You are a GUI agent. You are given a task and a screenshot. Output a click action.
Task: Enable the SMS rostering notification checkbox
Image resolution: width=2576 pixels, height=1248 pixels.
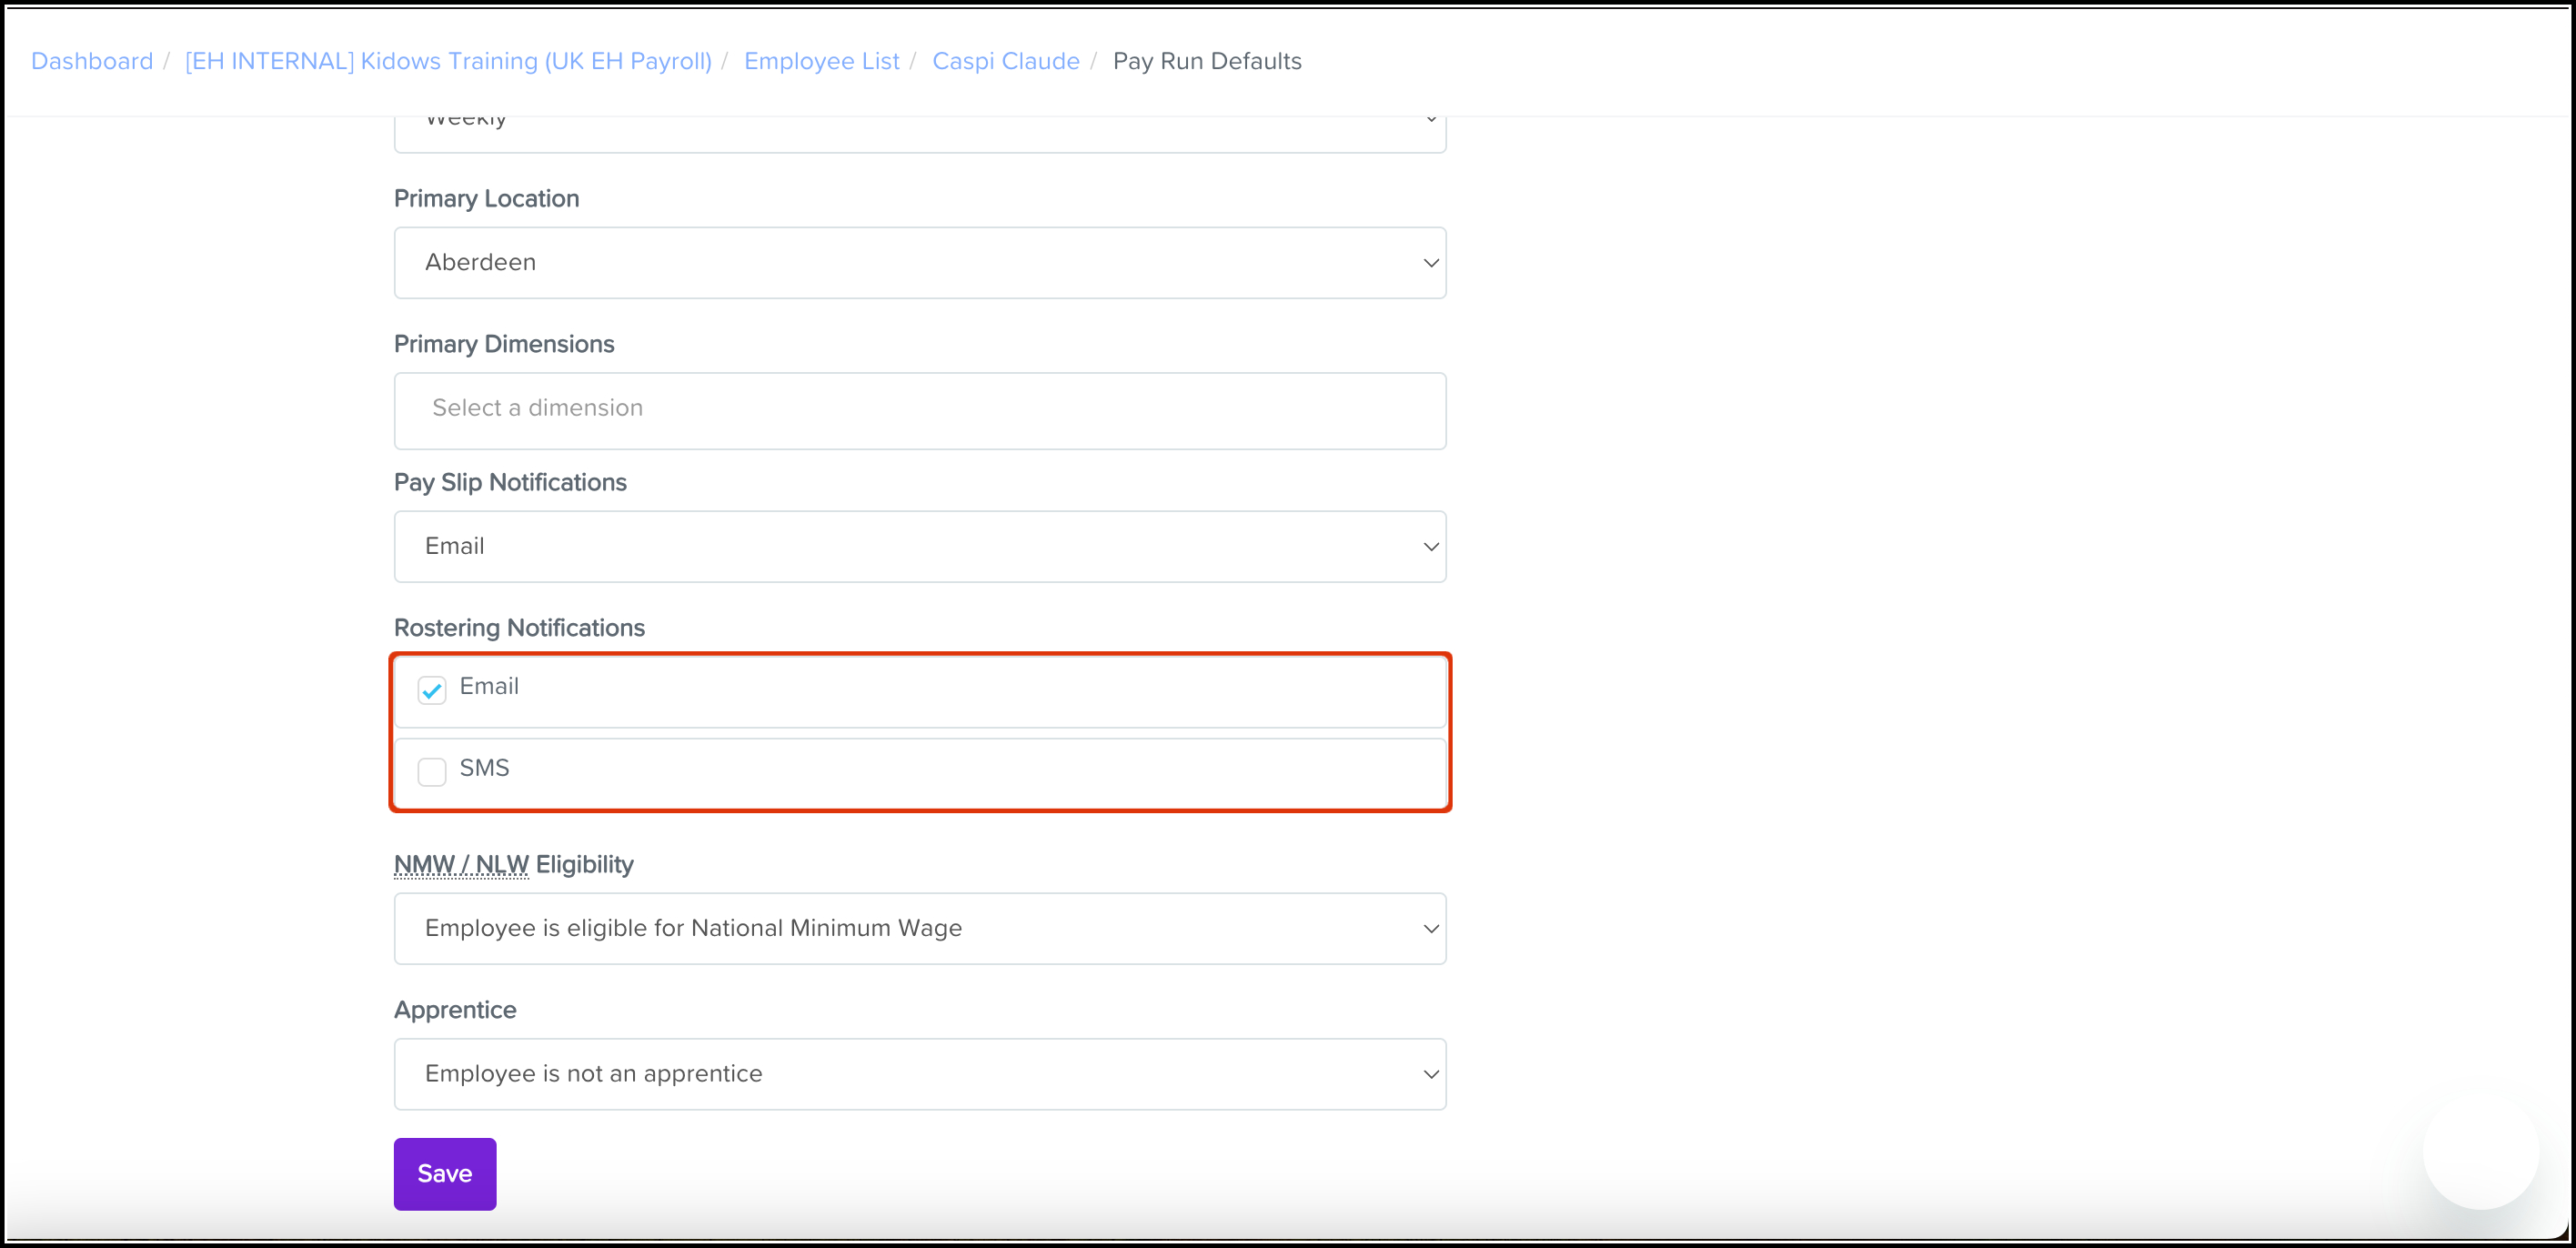(432, 771)
